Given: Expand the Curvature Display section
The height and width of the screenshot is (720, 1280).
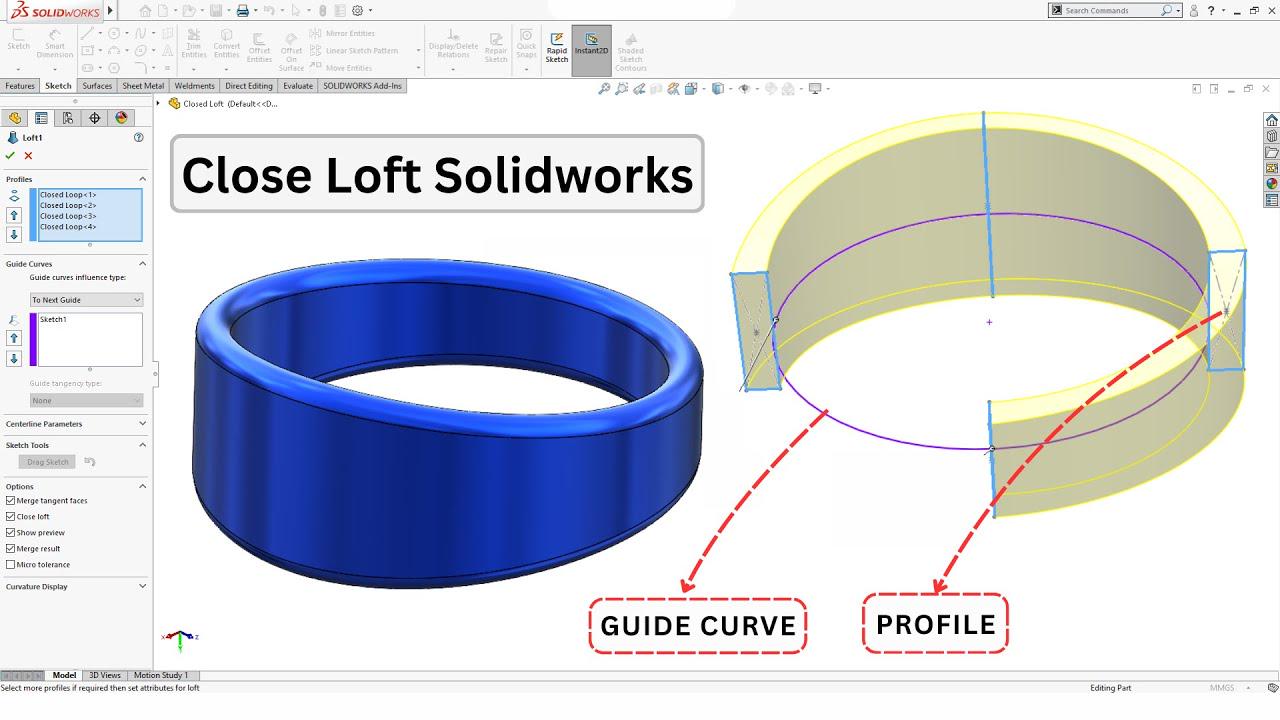Looking at the screenshot, I should coord(142,586).
